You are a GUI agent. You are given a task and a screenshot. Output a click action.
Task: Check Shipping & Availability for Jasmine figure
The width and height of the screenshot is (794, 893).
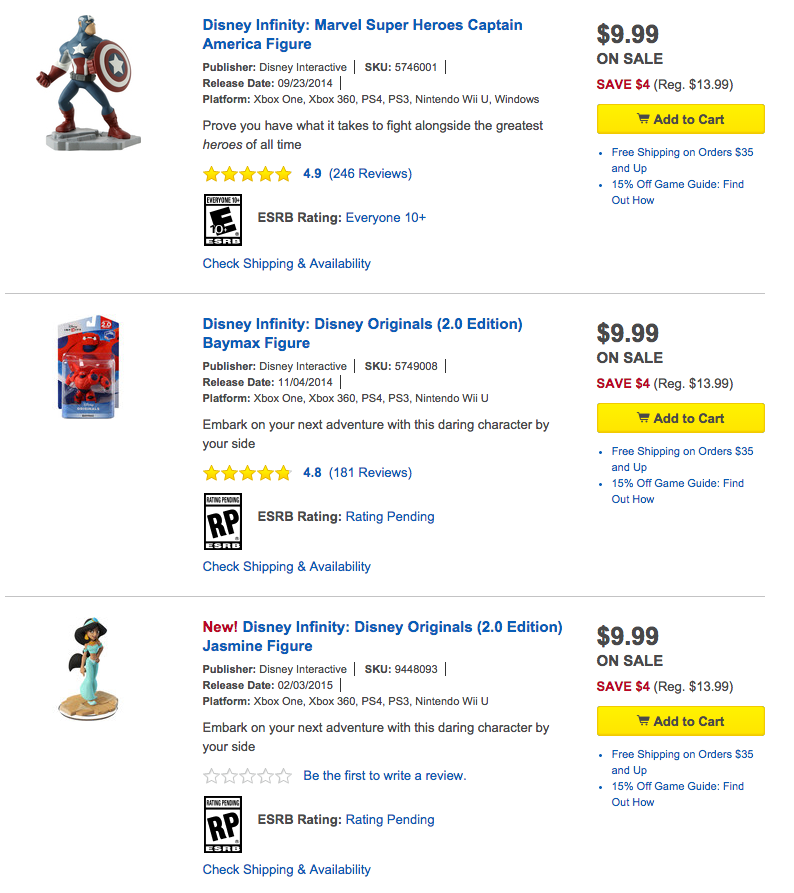[x=286, y=869]
